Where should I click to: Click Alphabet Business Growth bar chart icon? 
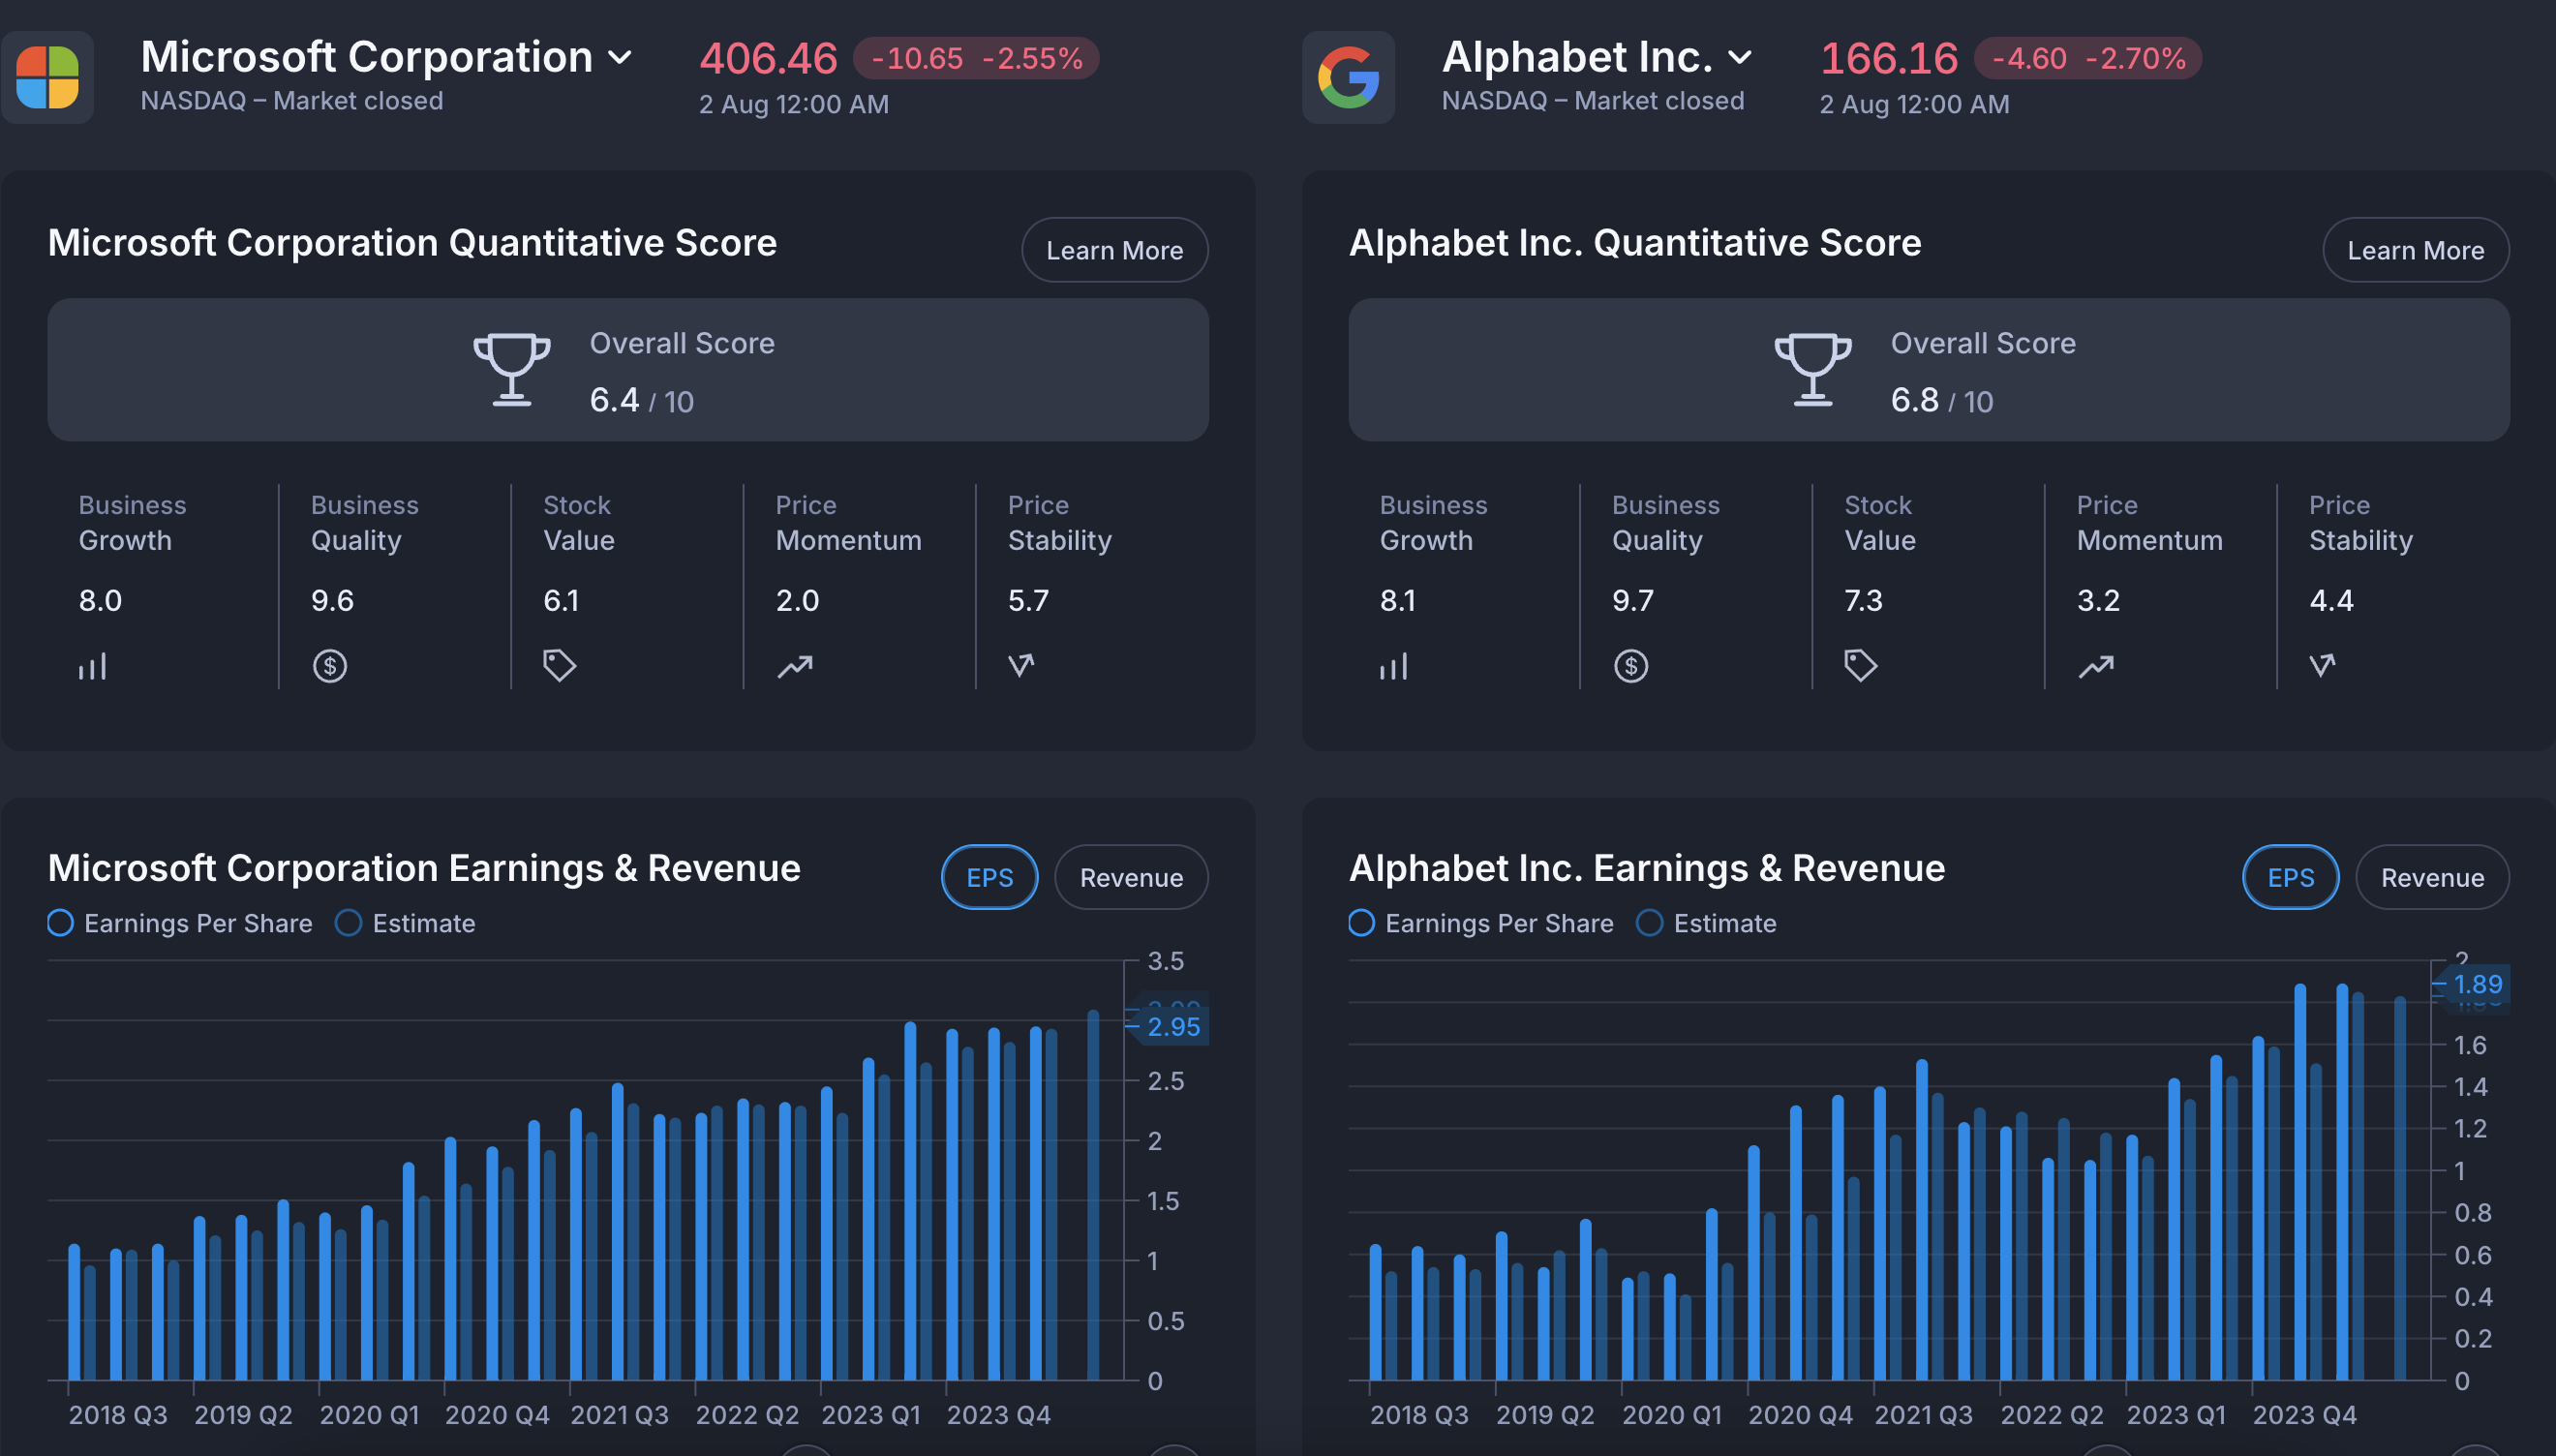pos(1394,666)
